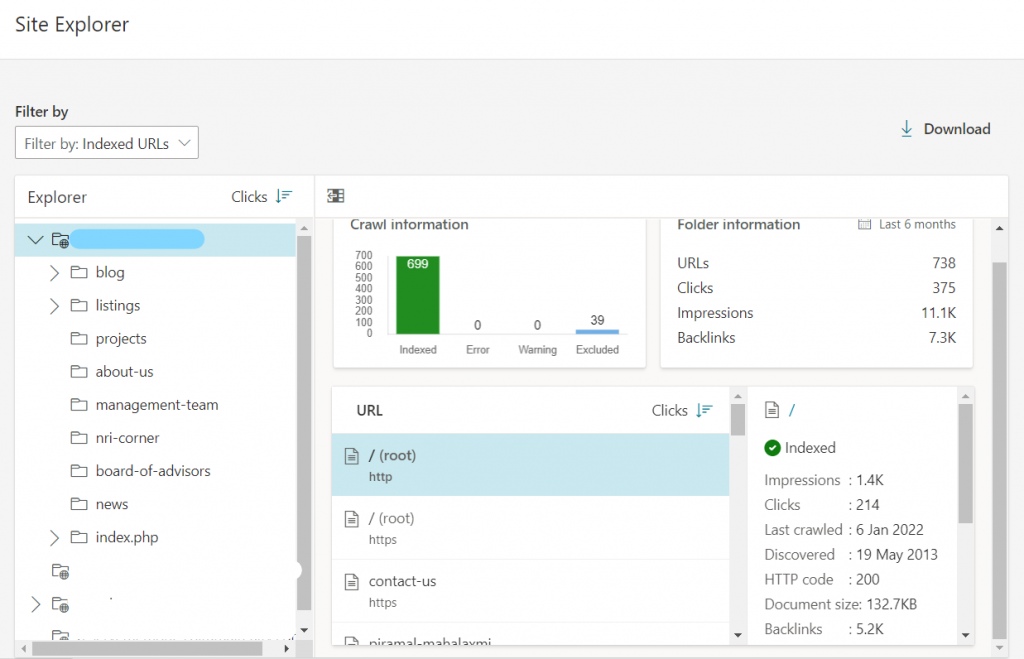
Task: Click the Explorer tree scrollbar down arrow
Action: tap(304, 630)
